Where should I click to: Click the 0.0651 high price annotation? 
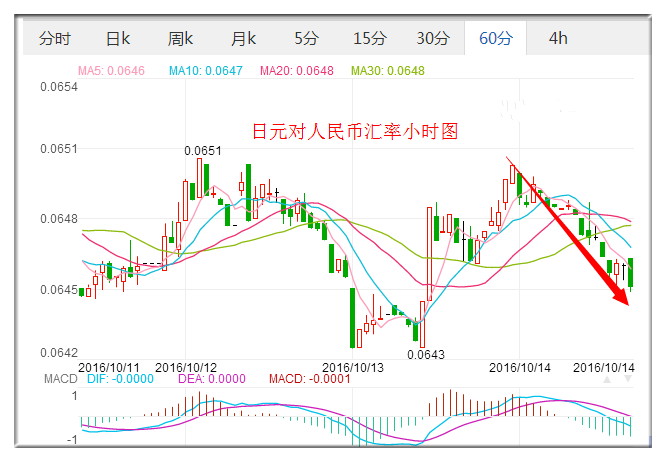(x=203, y=151)
